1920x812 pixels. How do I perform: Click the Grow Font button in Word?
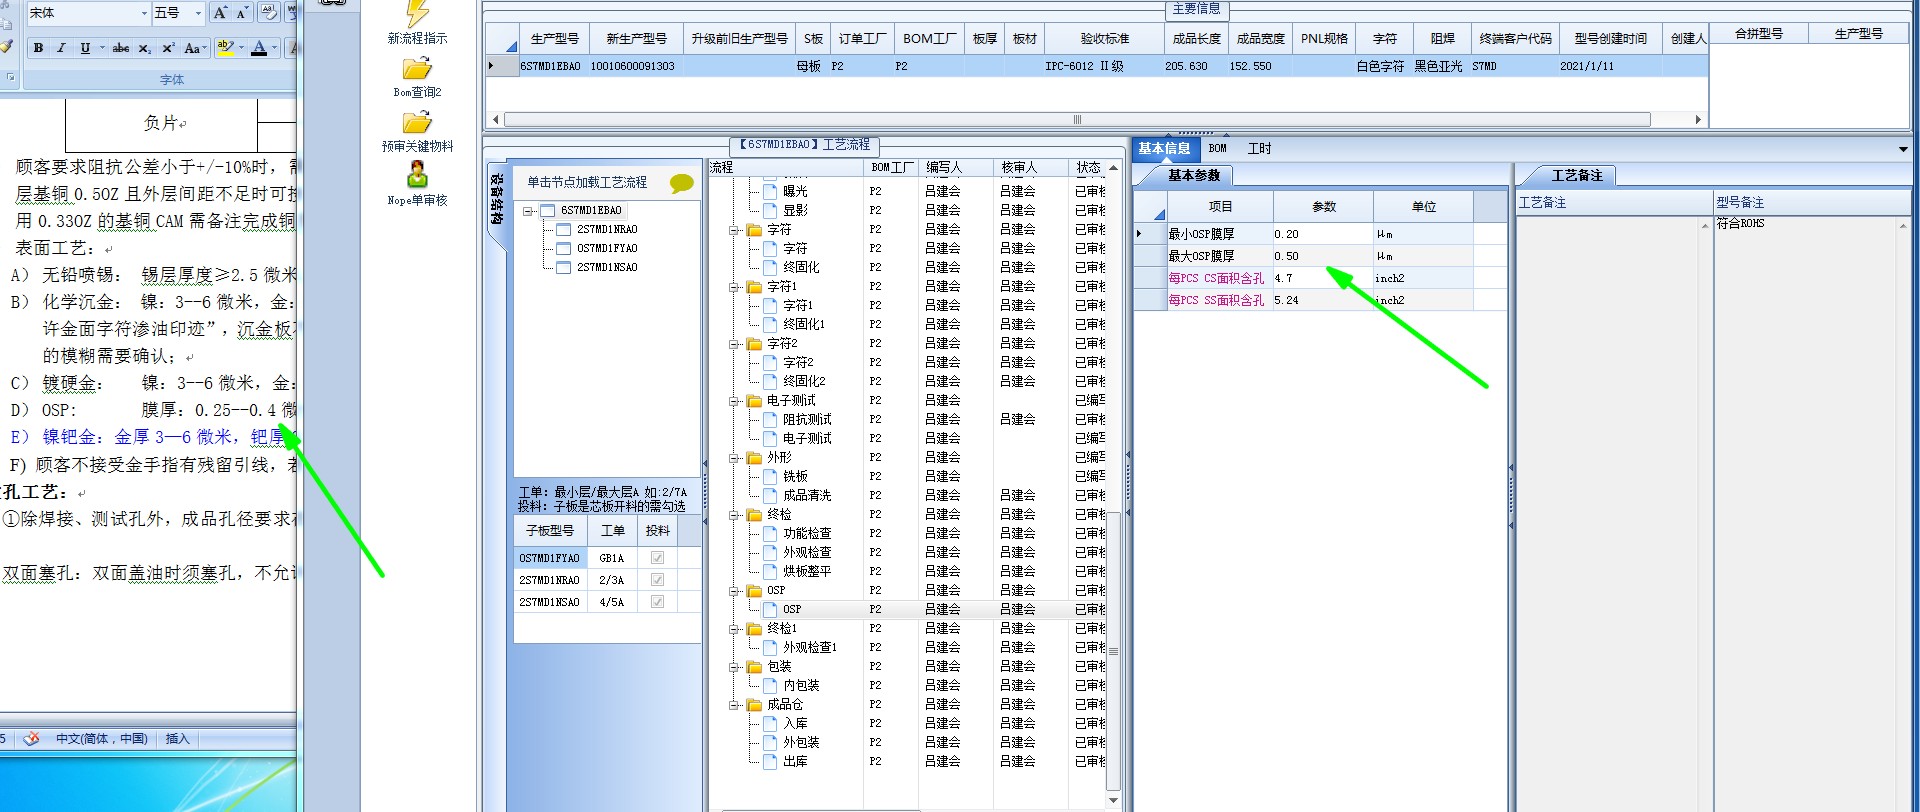coord(220,13)
